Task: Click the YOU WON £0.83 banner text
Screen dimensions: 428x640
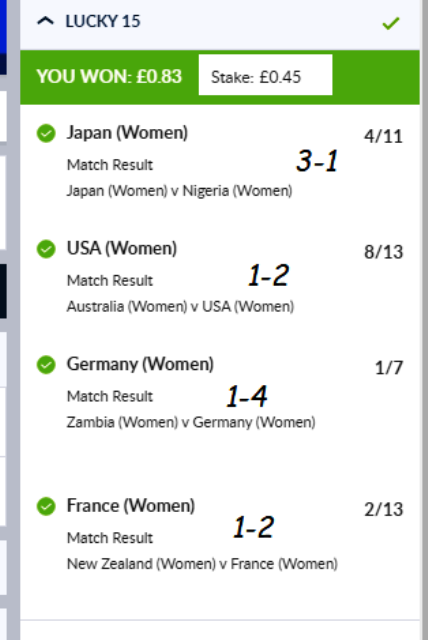Action: click(x=109, y=76)
